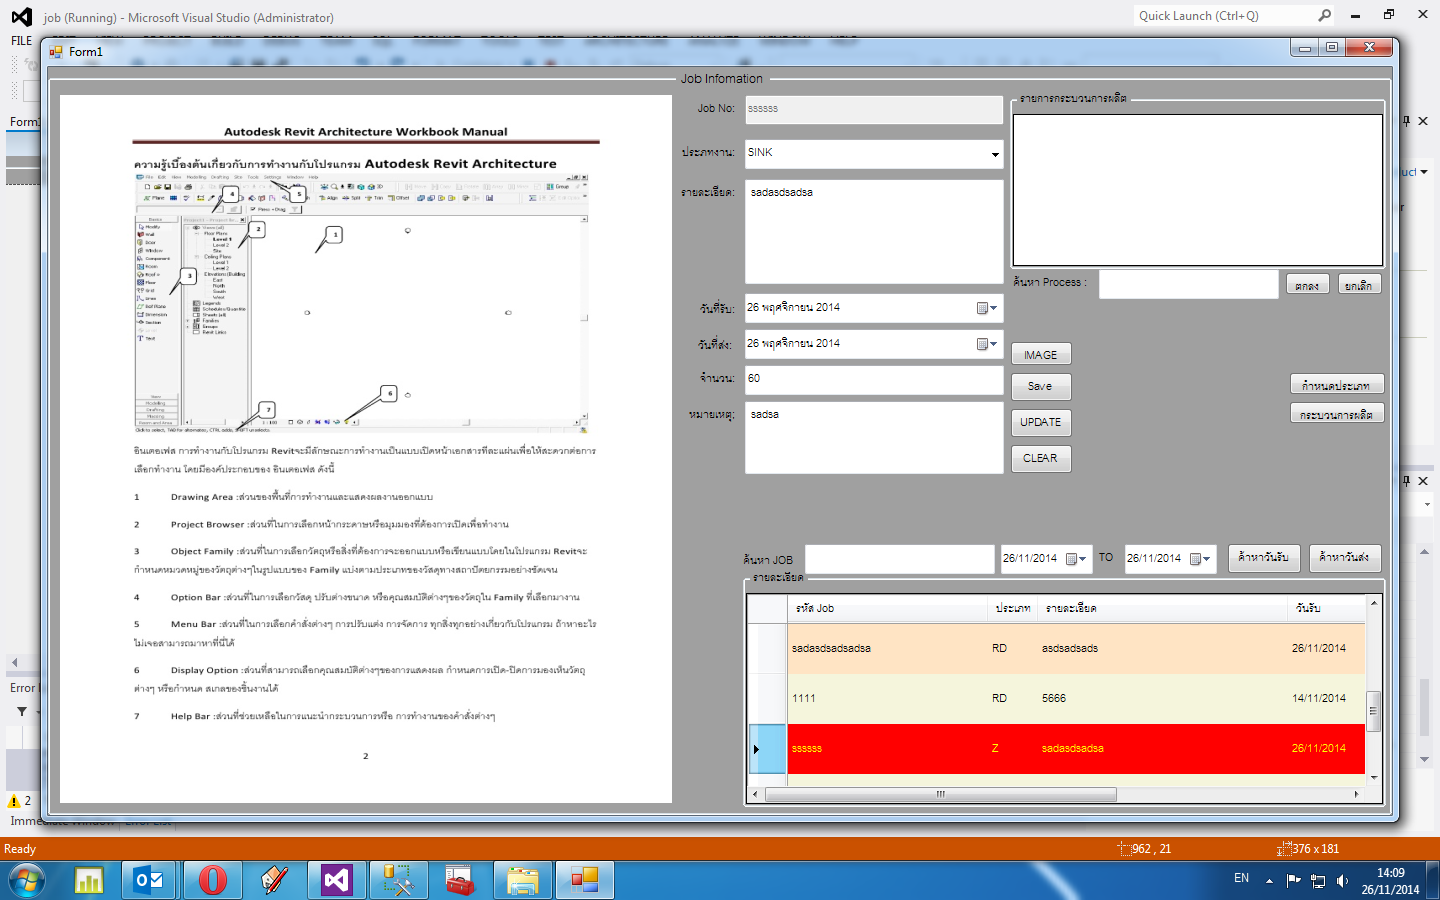1440x900 pixels.
Task: Open the network tray icon
Action: [1318, 881]
